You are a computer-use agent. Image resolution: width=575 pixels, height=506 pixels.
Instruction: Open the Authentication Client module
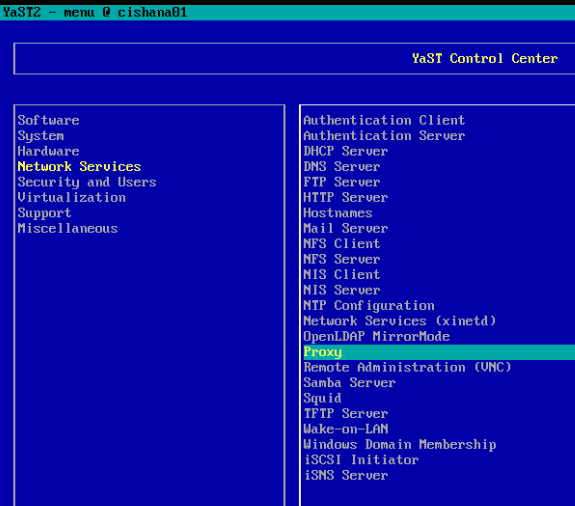coord(384,120)
